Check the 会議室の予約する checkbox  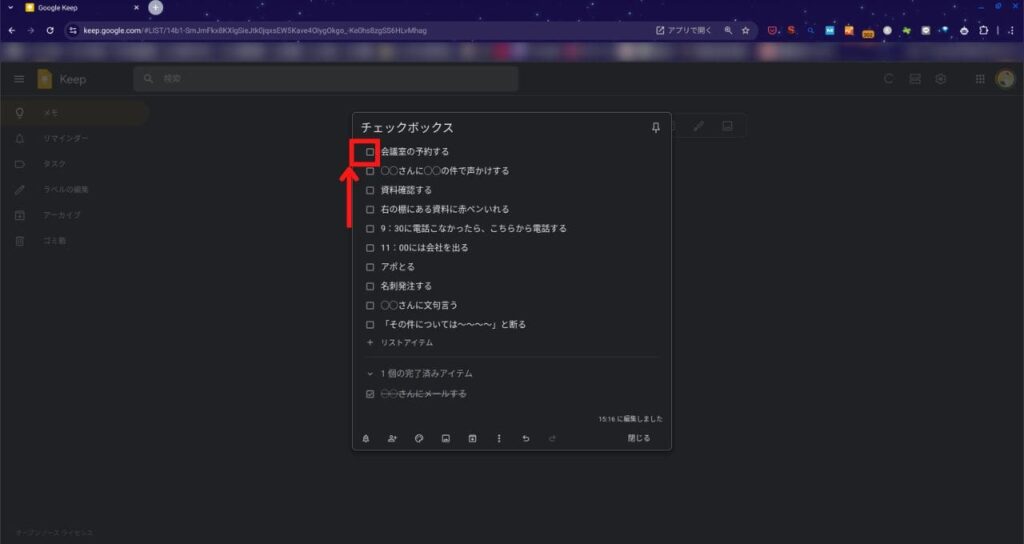click(x=370, y=152)
